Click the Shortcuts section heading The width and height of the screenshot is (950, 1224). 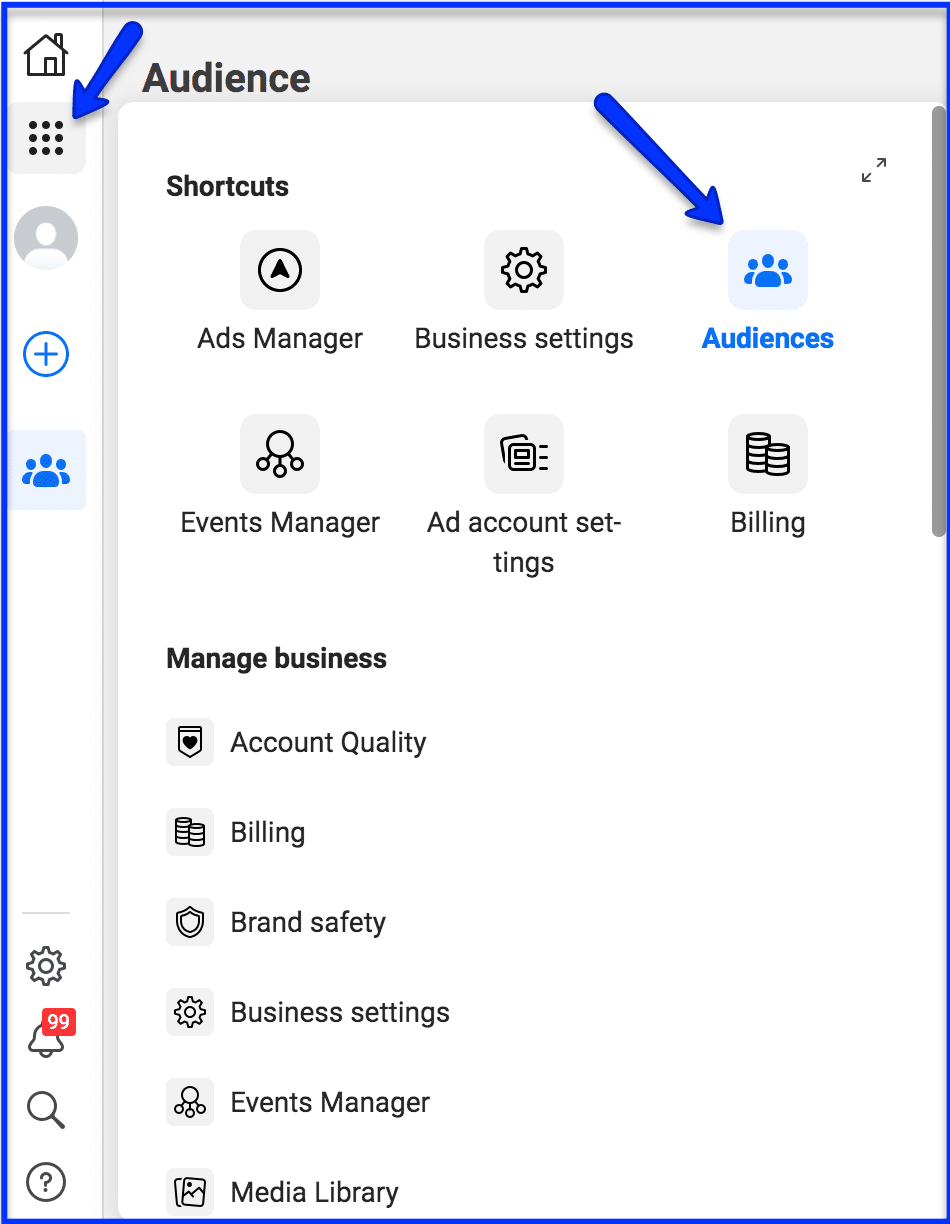(x=227, y=187)
